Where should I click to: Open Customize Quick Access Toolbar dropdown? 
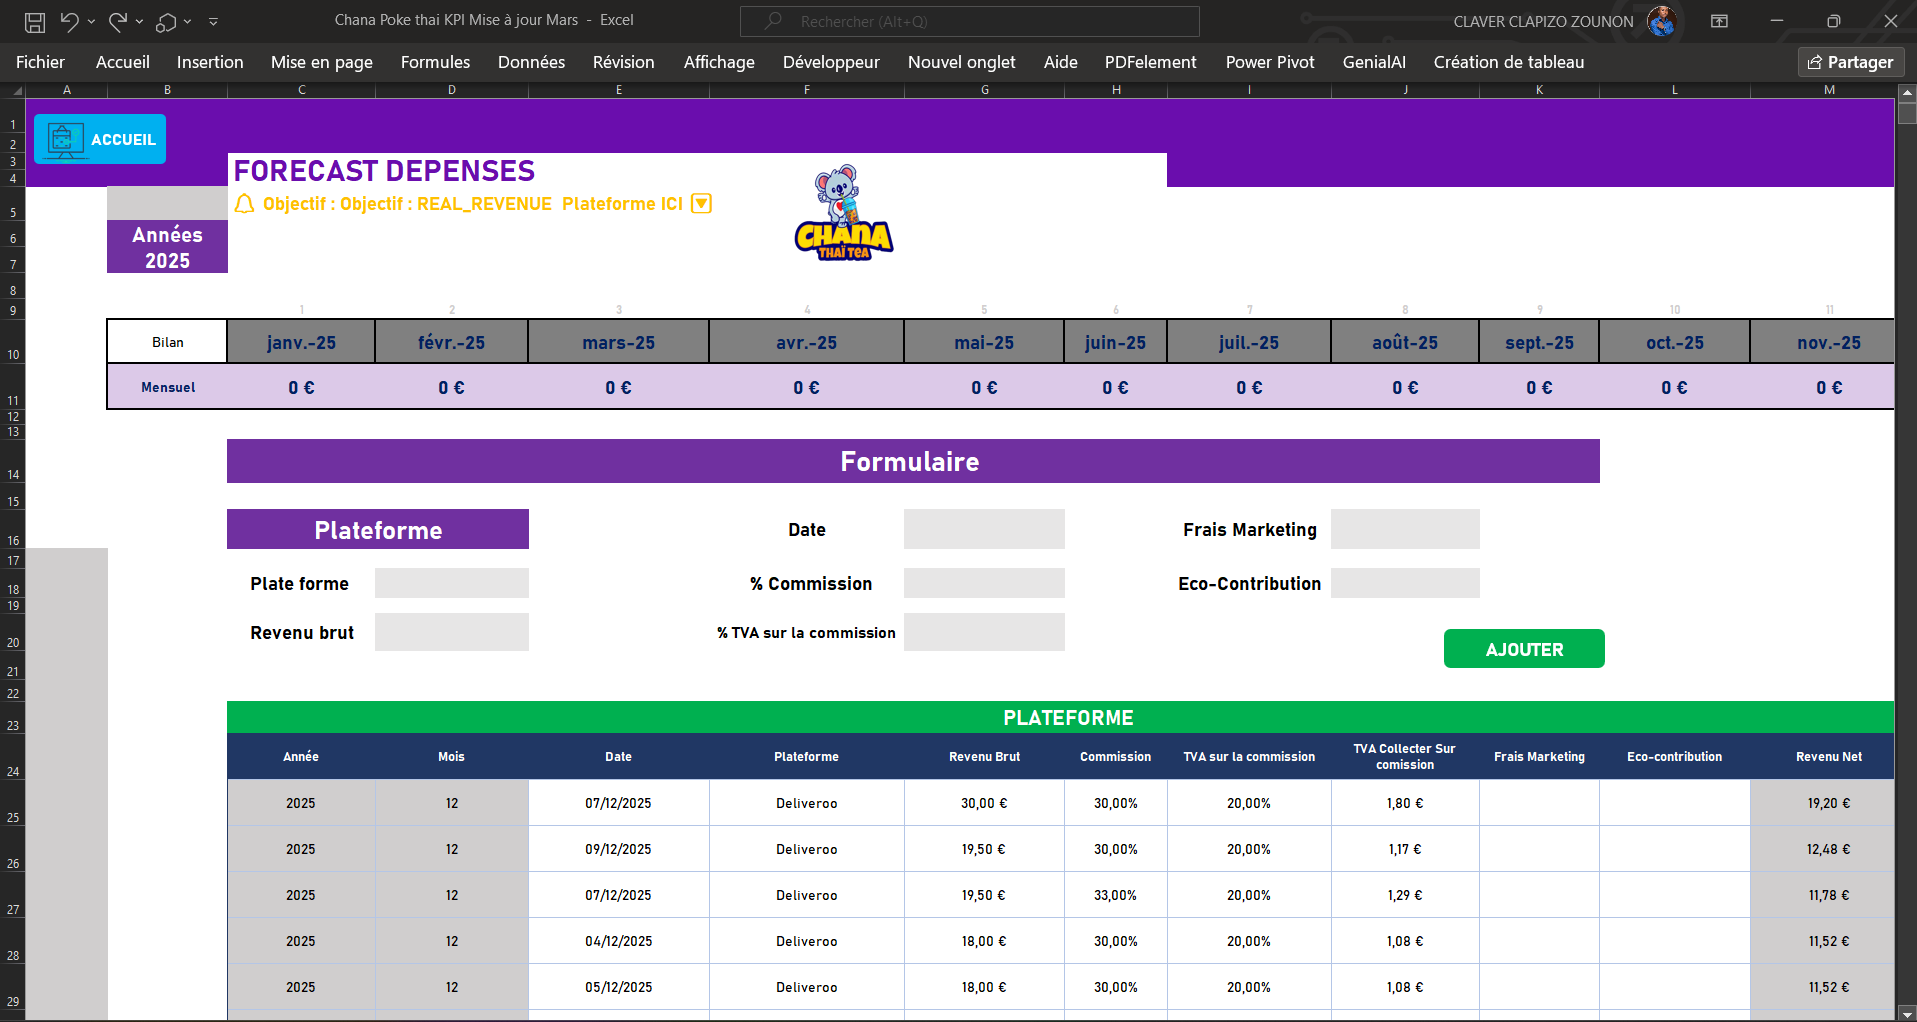[x=213, y=21]
